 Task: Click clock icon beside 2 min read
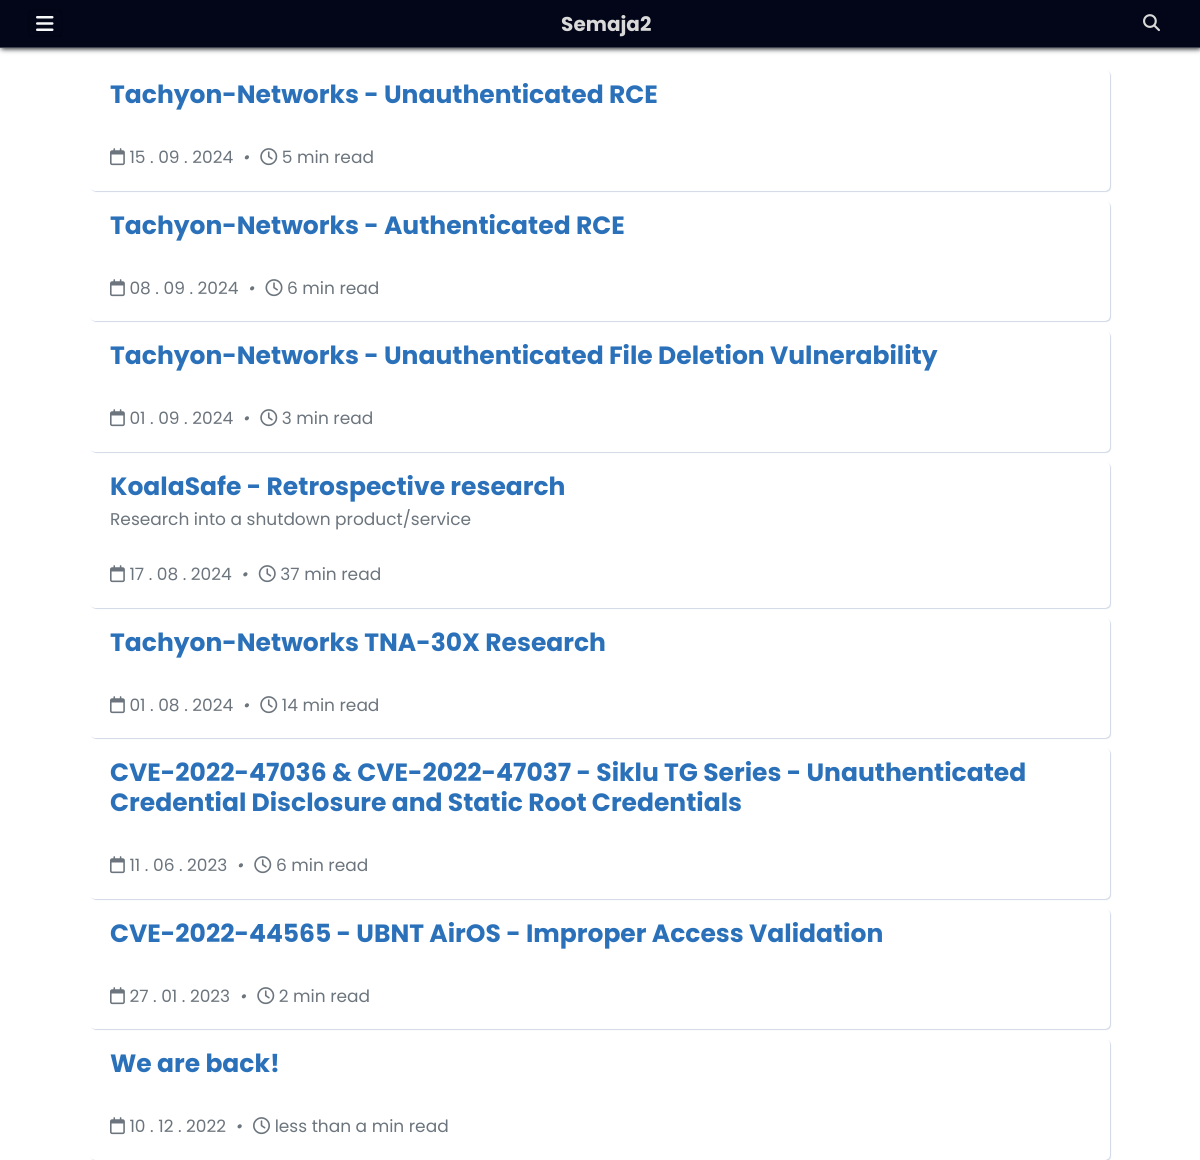click(265, 996)
